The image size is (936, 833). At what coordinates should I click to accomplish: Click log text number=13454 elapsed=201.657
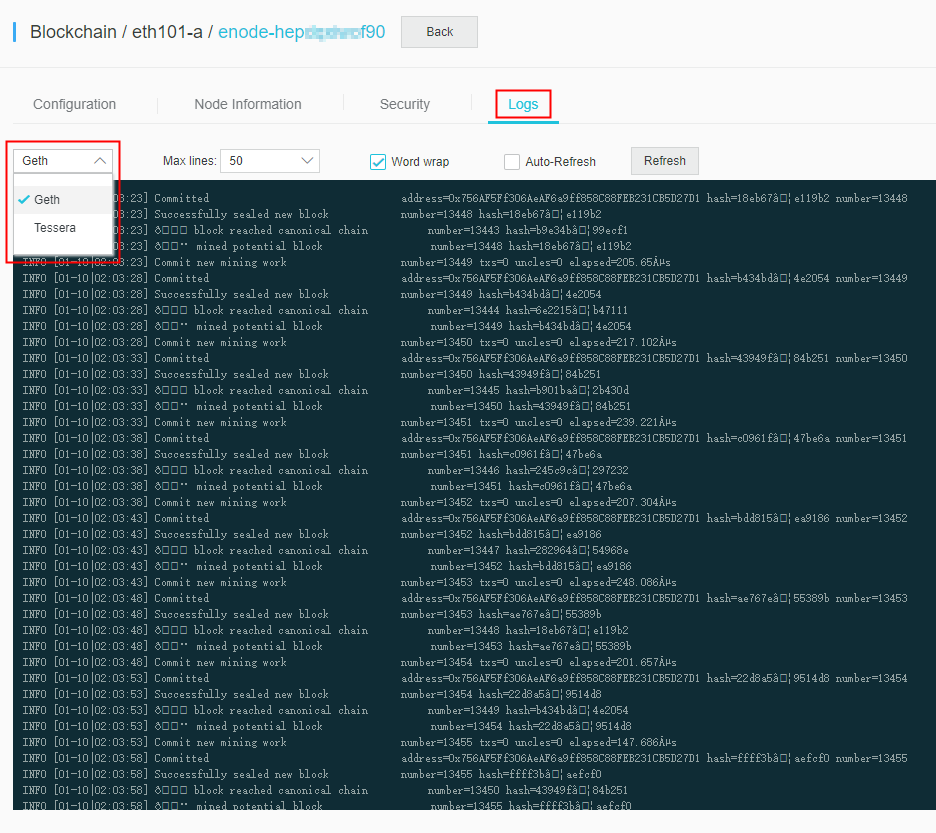pos(538,662)
